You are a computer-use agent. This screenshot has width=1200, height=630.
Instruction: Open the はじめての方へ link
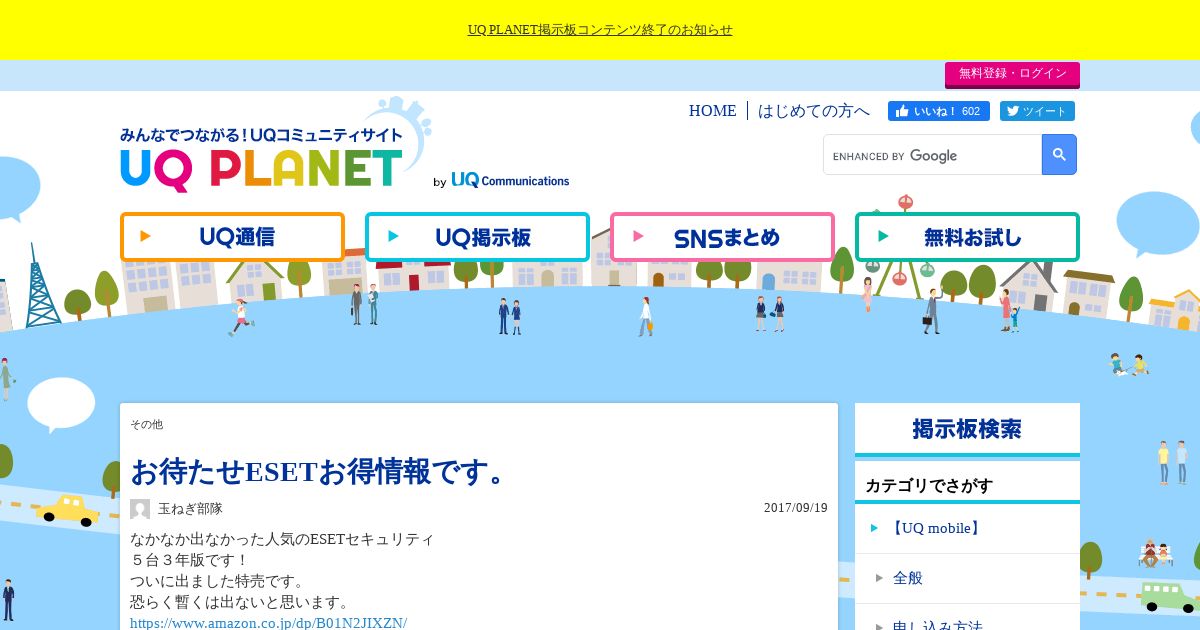click(814, 111)
